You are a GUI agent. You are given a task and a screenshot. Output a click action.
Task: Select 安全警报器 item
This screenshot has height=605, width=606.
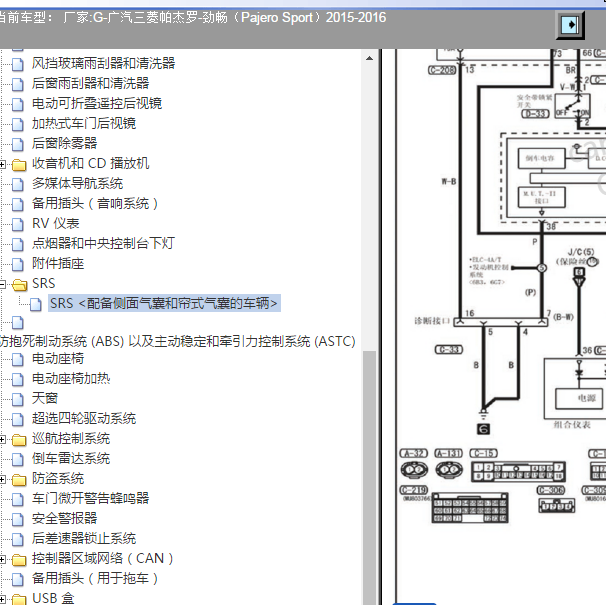point(64,519)
